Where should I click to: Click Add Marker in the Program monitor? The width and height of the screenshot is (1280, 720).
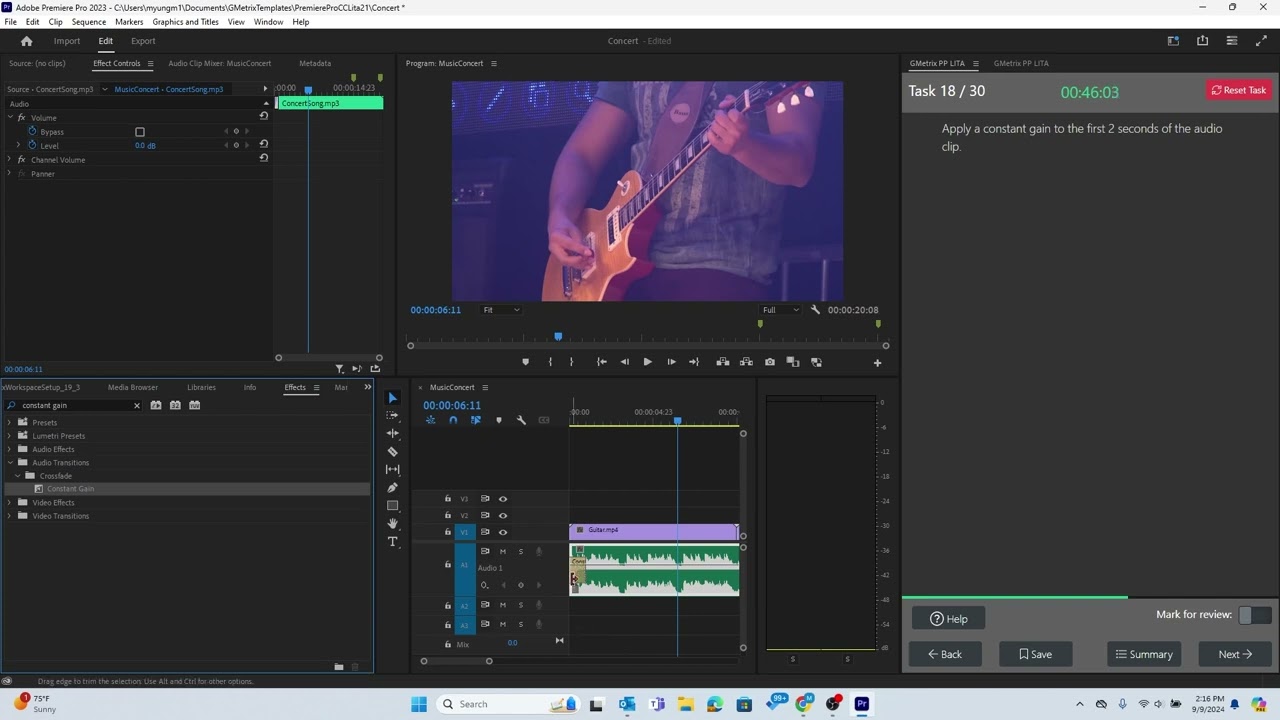point(525,362)
